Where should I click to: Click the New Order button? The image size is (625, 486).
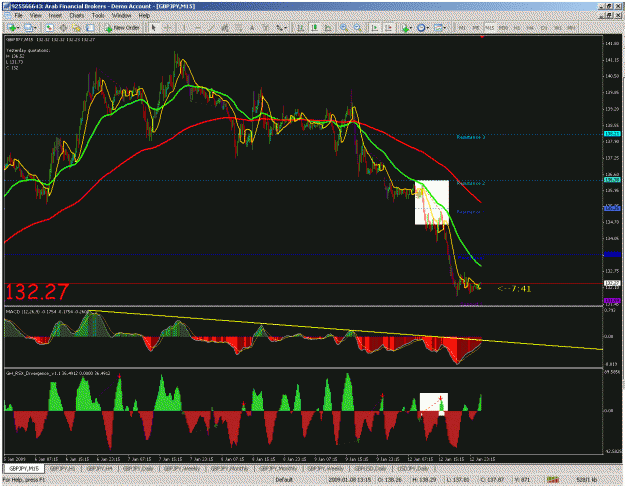coord(122,28)
